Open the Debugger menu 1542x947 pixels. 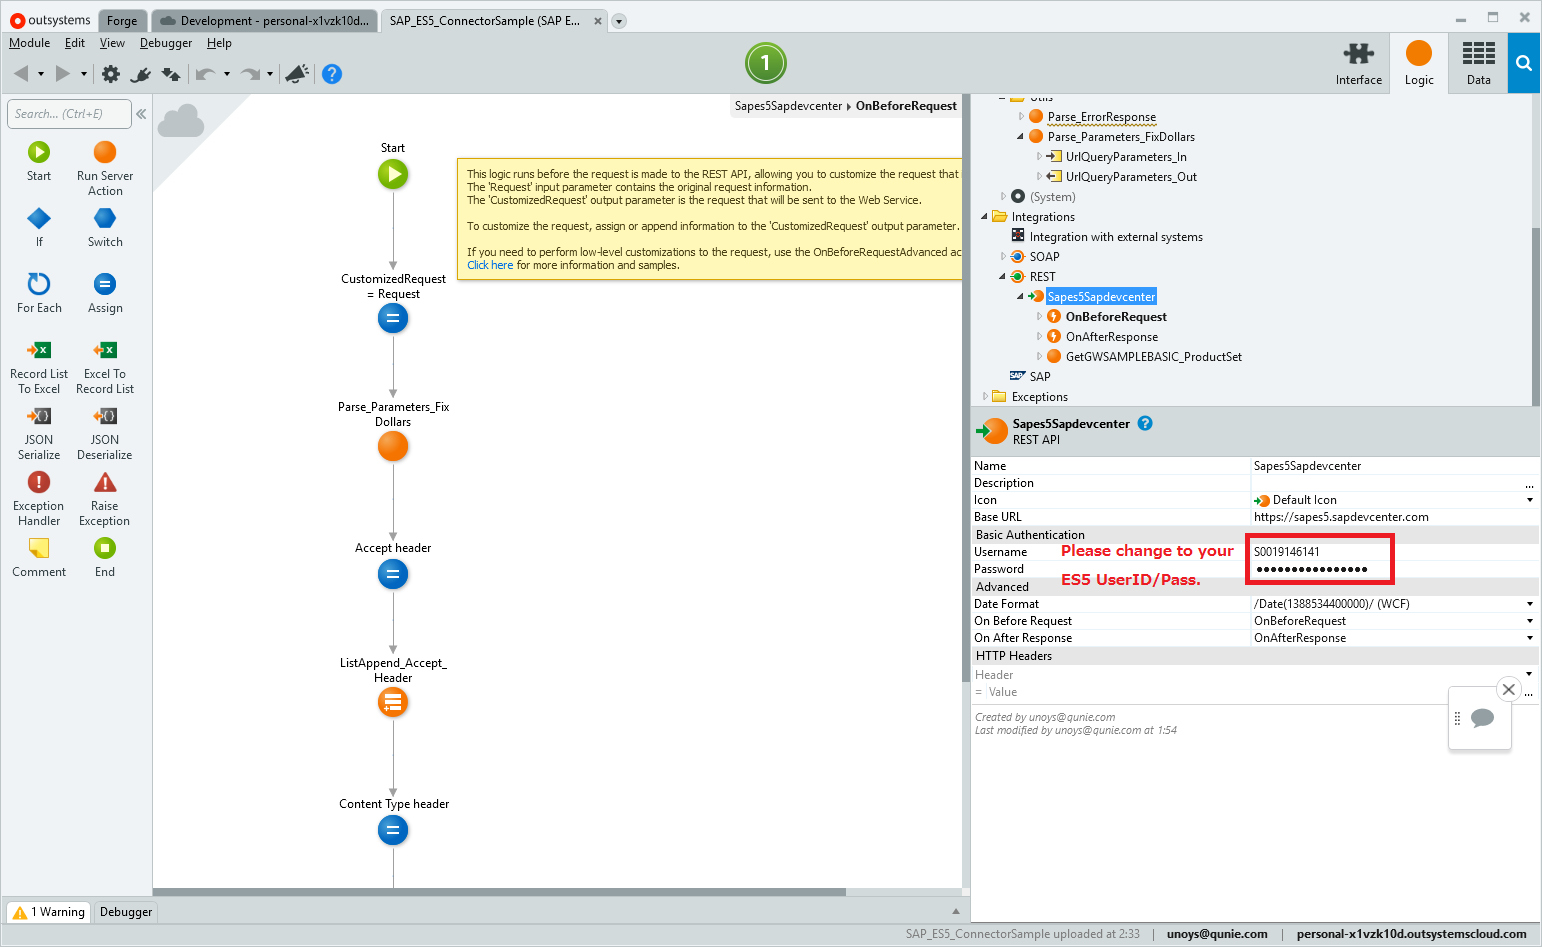[x=166, y=43]
